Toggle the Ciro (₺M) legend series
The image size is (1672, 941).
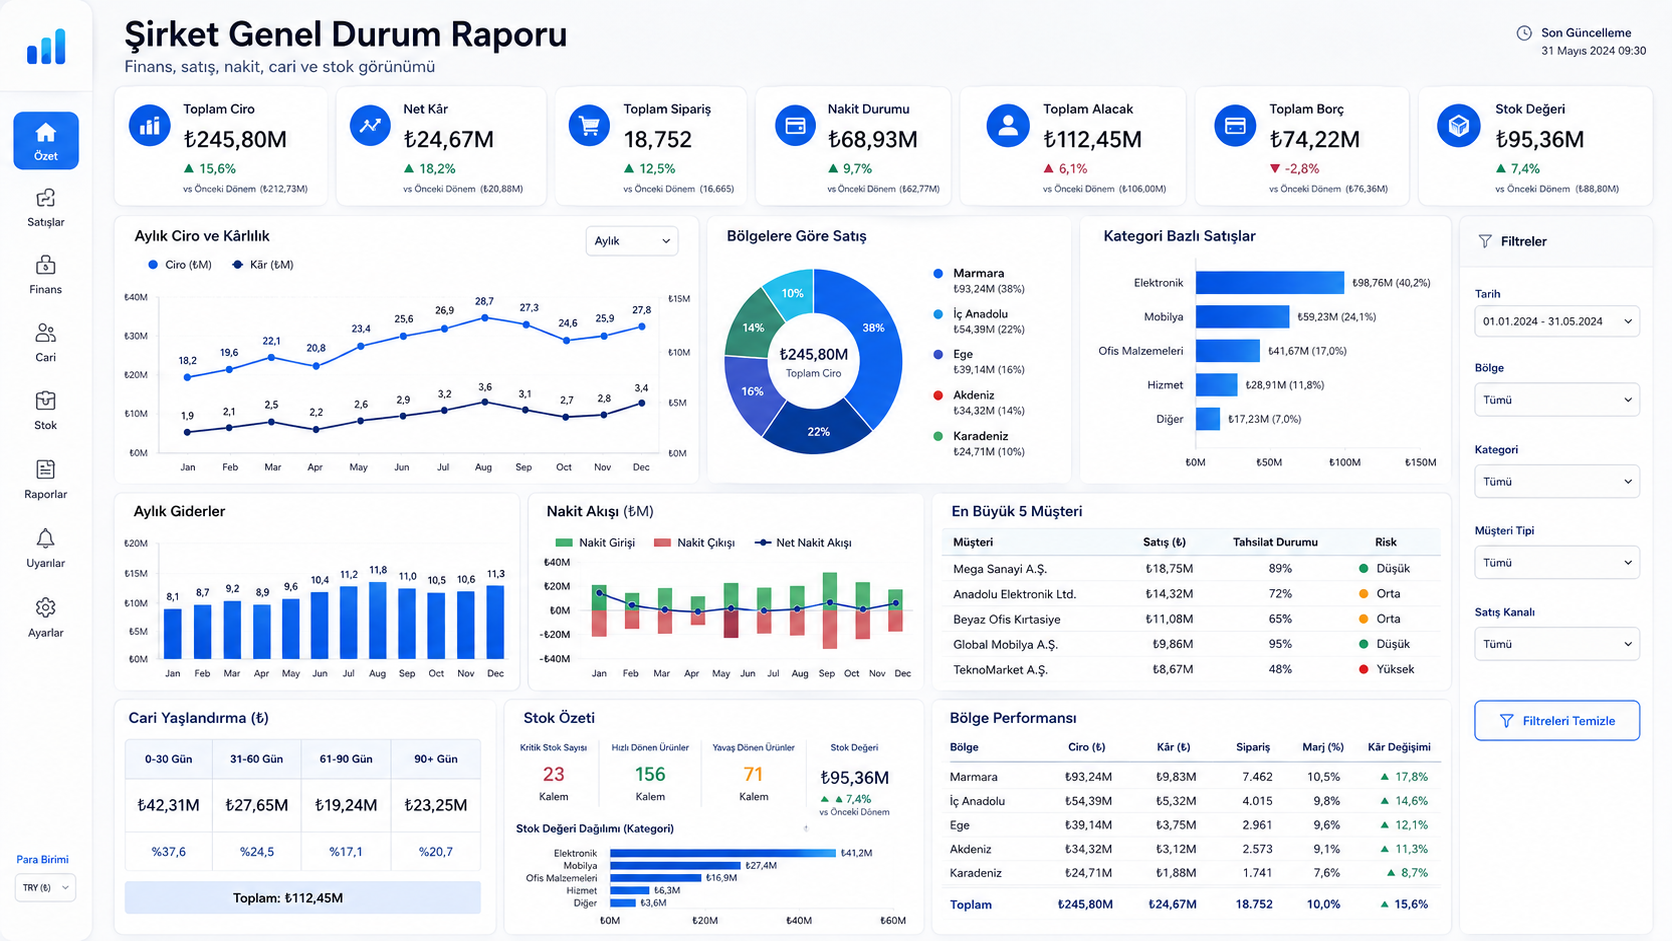(x=180, y=265)
